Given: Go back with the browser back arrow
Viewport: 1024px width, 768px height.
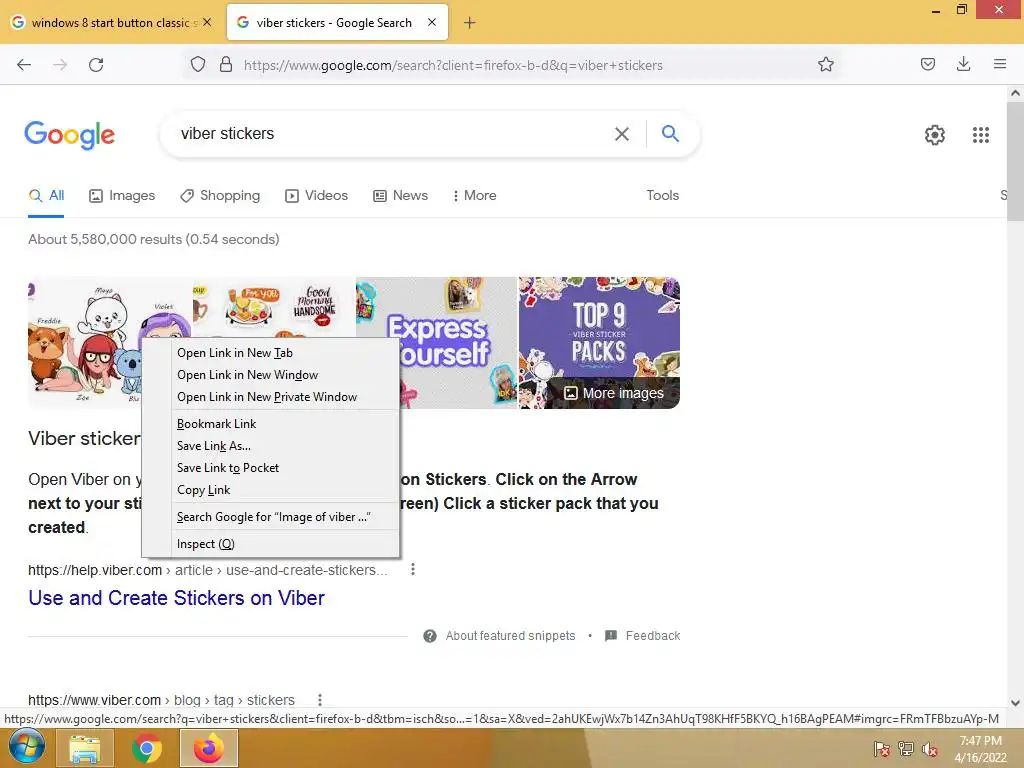Looking at the screenshot, I should click(x=24, y=65).
